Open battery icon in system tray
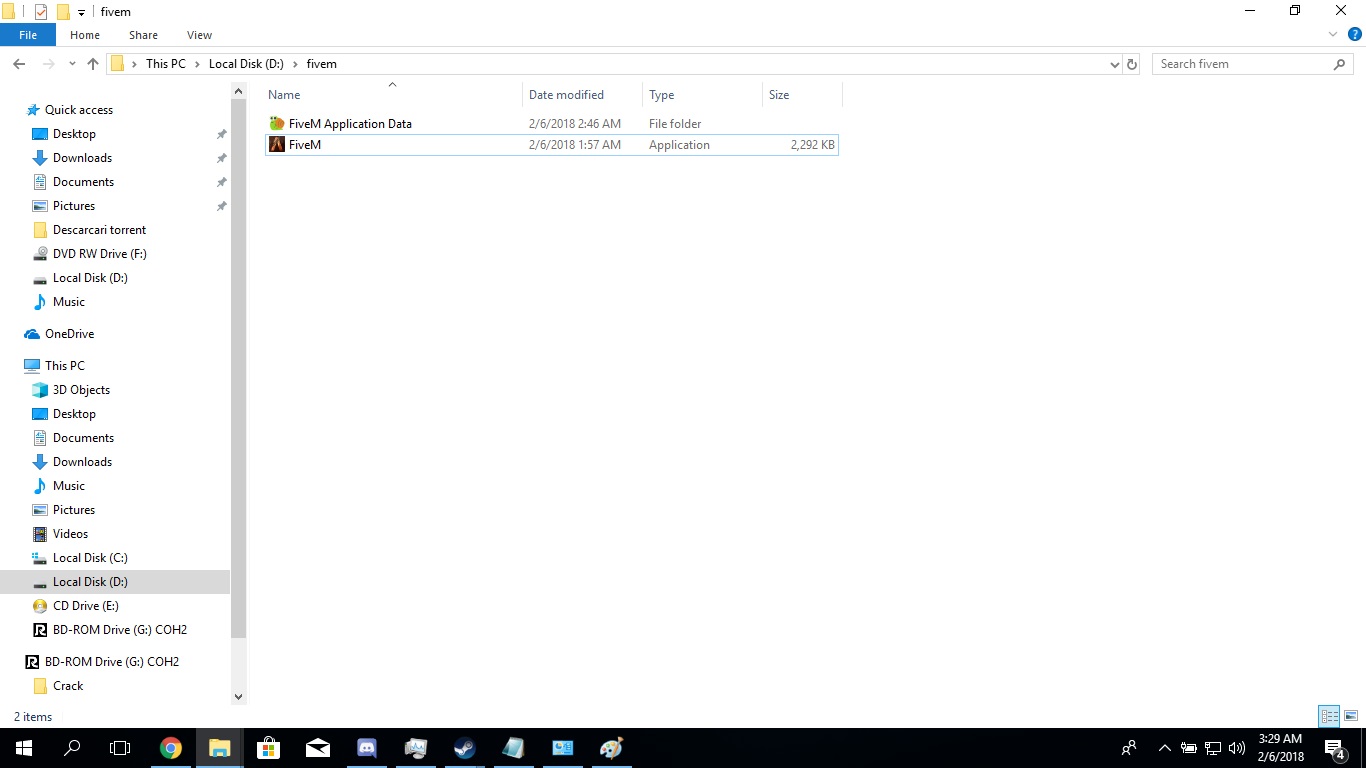Screen dimensions: 1366x768 (1189, 748)
